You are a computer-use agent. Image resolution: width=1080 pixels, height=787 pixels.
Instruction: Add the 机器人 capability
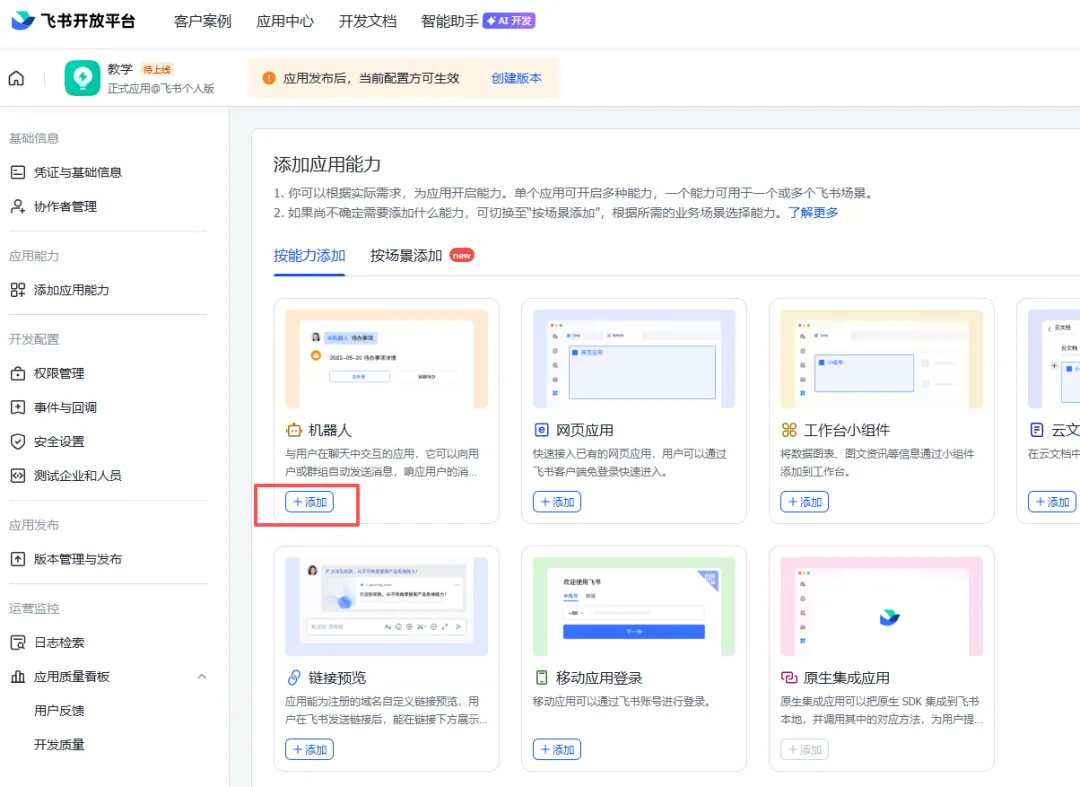(x=309, y=502)
